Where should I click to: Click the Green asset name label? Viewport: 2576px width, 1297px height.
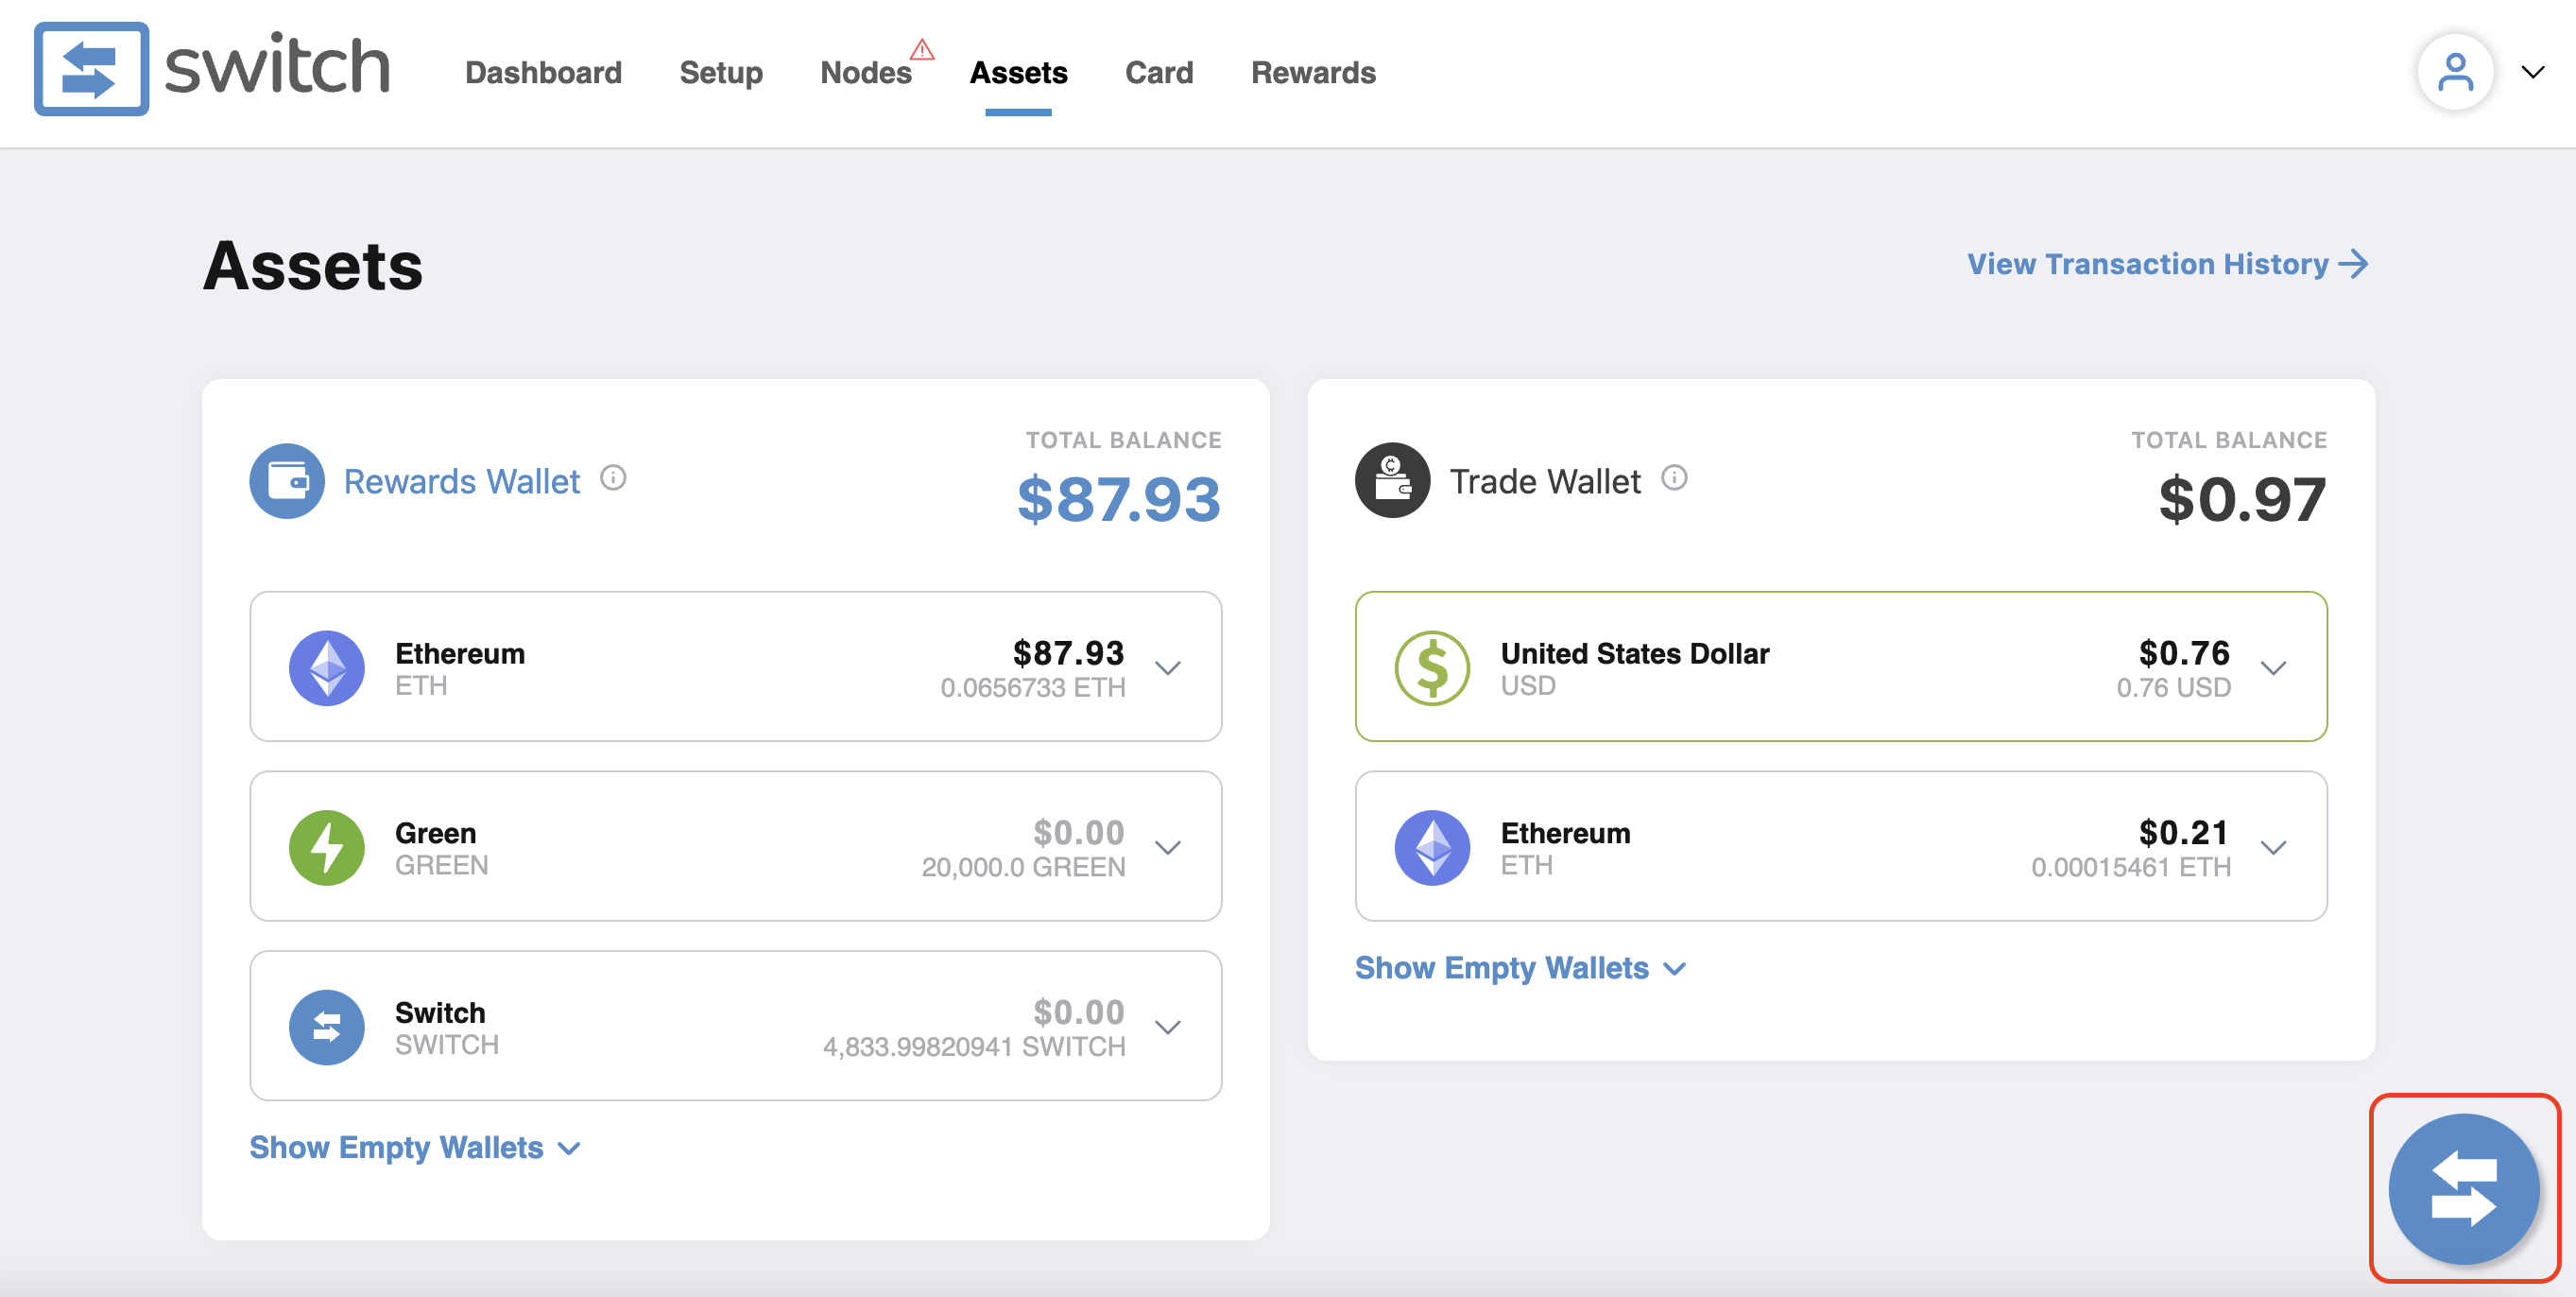point(435,833)
